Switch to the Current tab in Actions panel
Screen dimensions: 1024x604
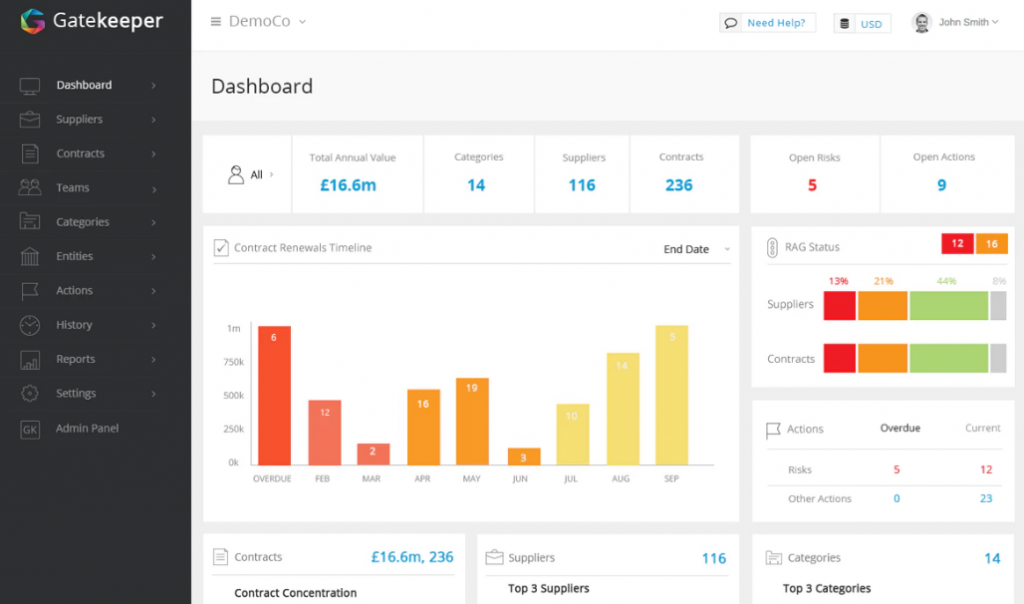click(x=981, y=427)
